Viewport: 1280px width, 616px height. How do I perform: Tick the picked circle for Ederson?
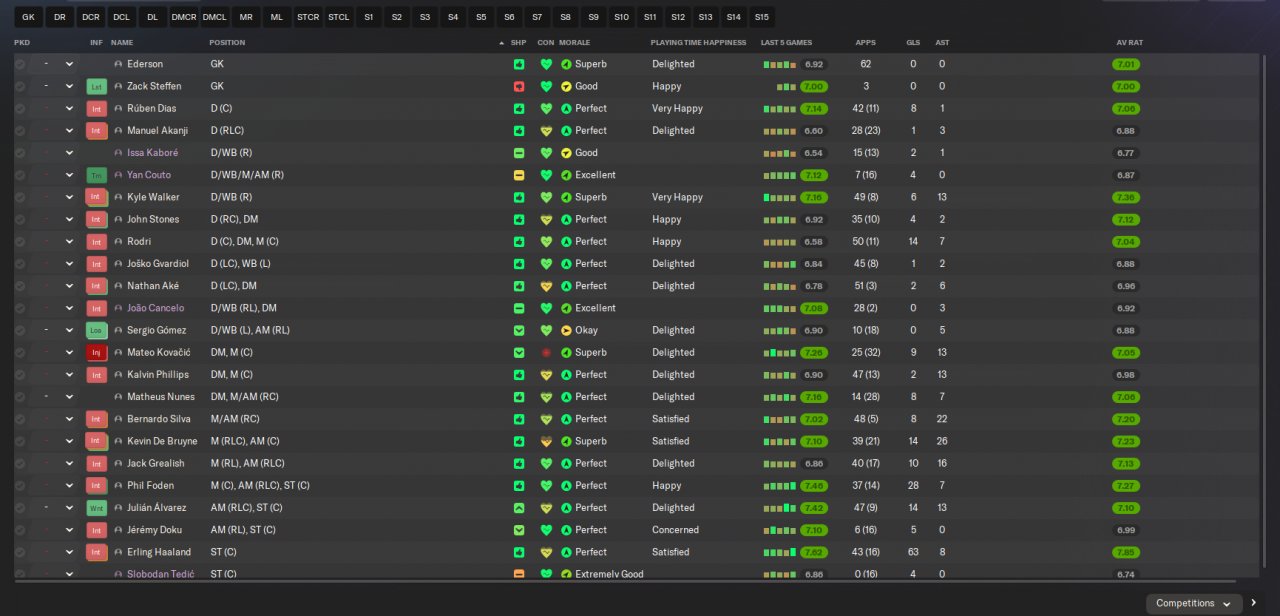[20, 64]
